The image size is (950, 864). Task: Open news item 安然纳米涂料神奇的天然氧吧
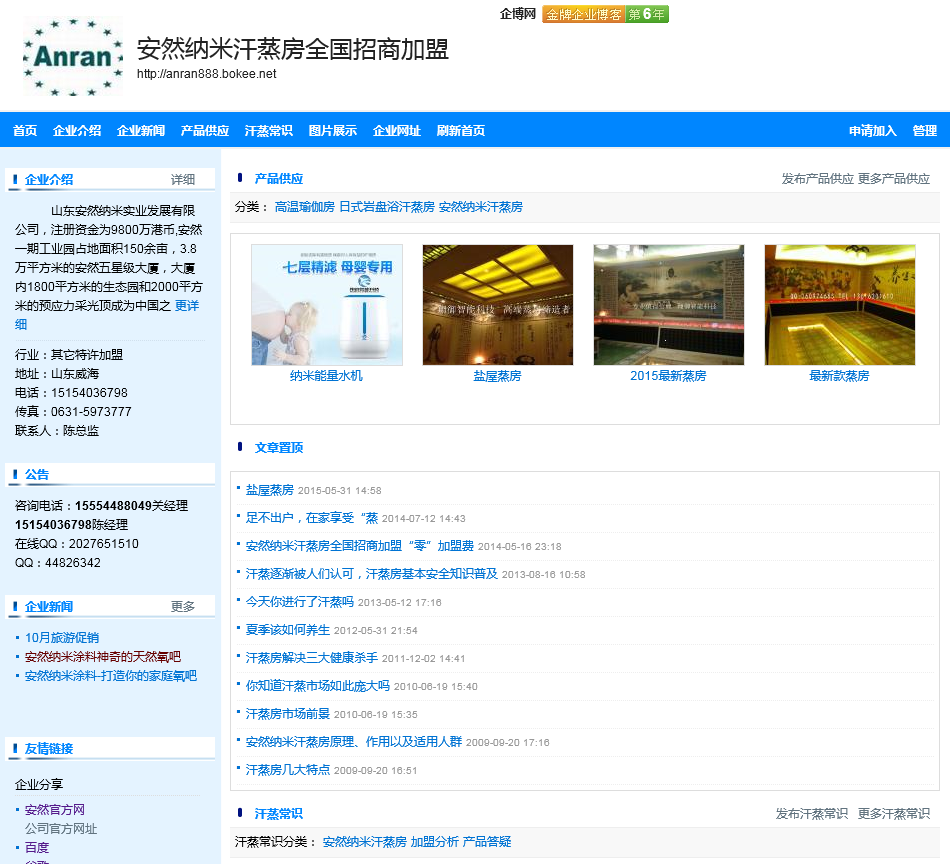[103, 657]
